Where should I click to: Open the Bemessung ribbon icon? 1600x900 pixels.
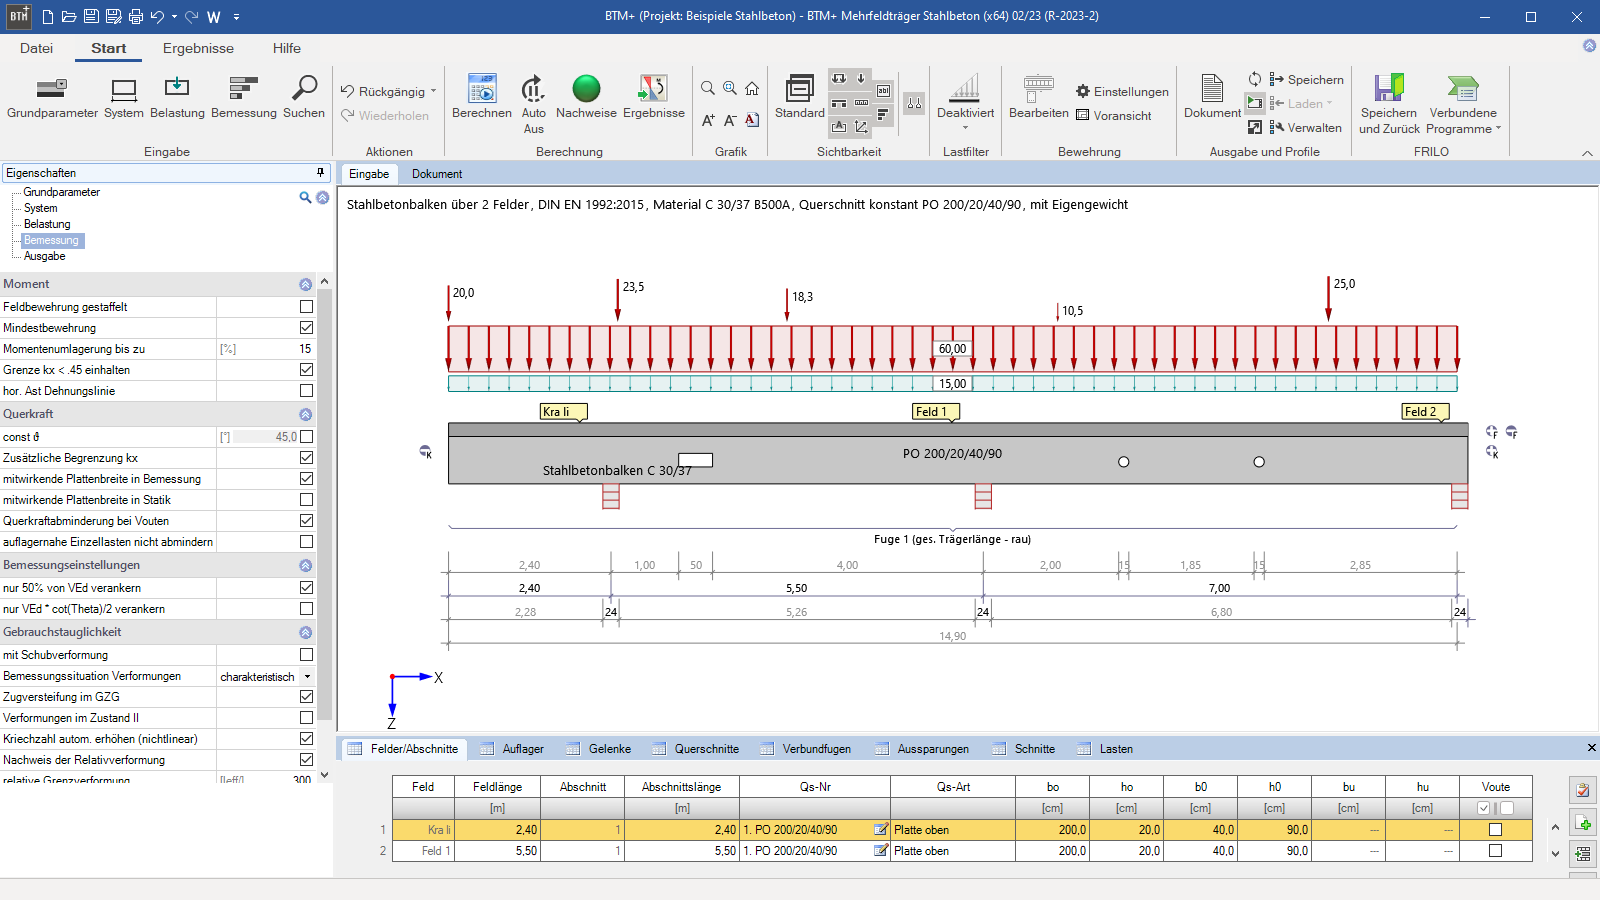(244, 97)
